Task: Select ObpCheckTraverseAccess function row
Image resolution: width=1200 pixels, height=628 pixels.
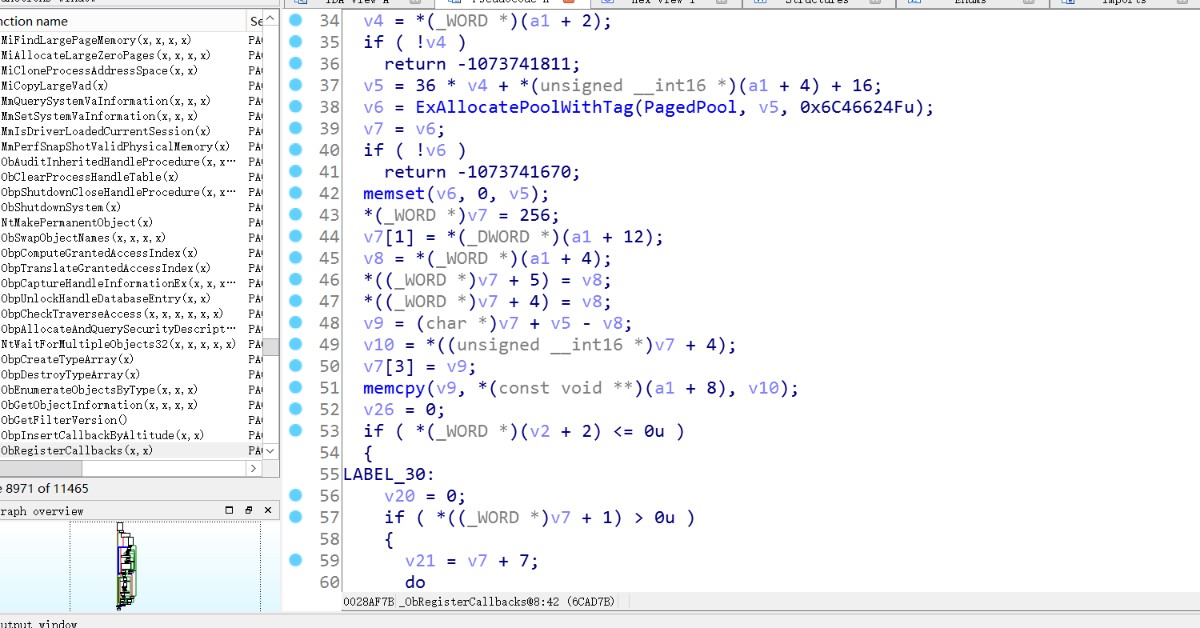Action: [132, 313]
